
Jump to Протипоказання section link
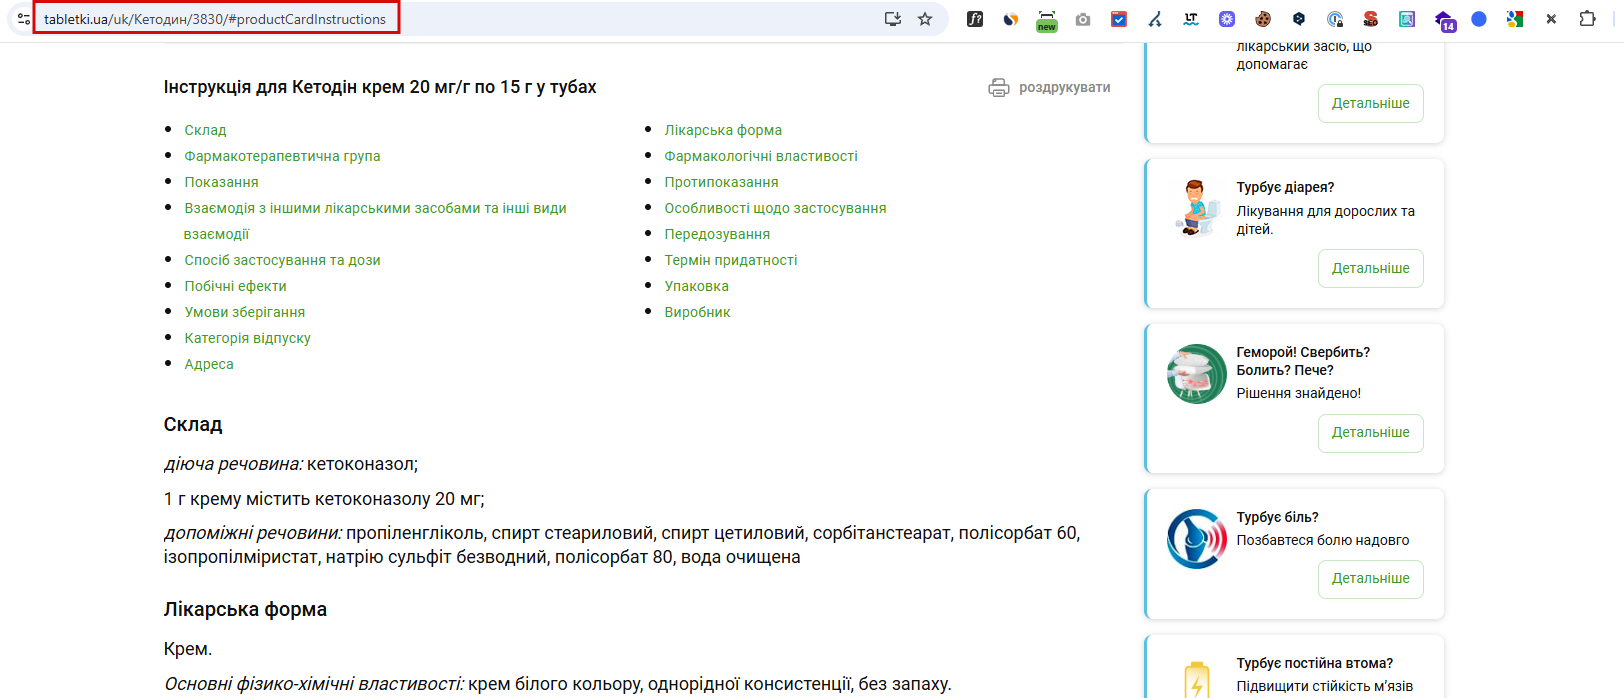coord(721,182)
